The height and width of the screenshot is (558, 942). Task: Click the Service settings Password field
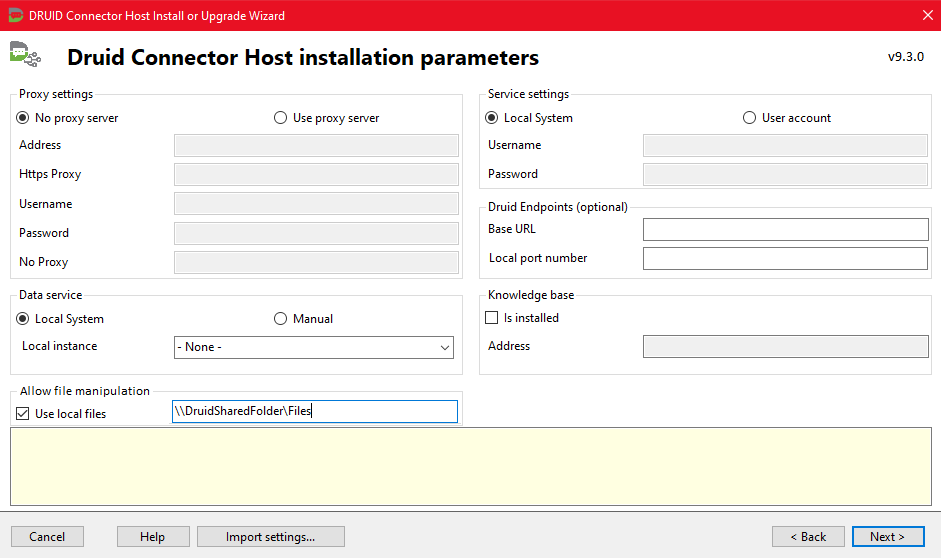(785, 174)
